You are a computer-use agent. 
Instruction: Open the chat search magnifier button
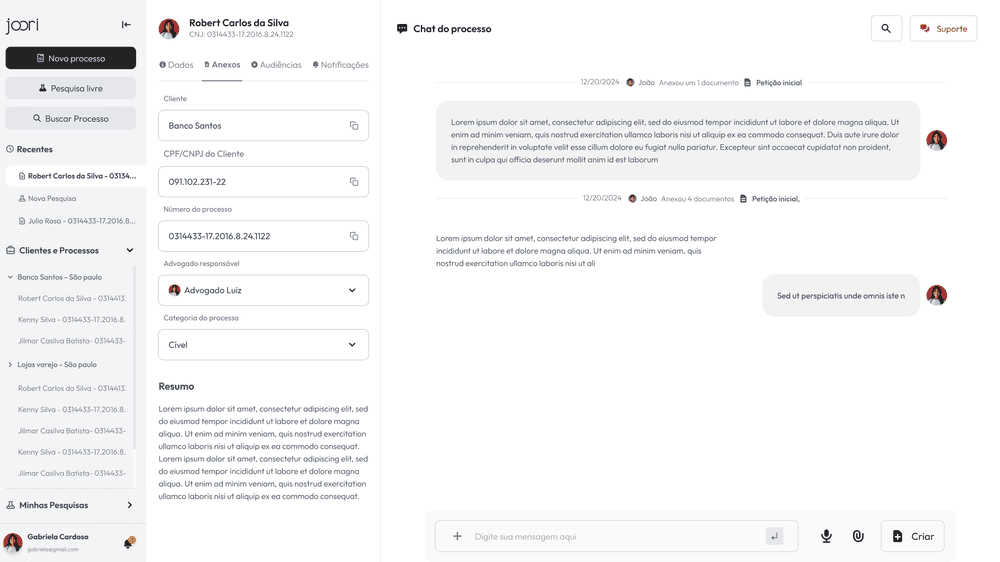[x=886, y=29]
